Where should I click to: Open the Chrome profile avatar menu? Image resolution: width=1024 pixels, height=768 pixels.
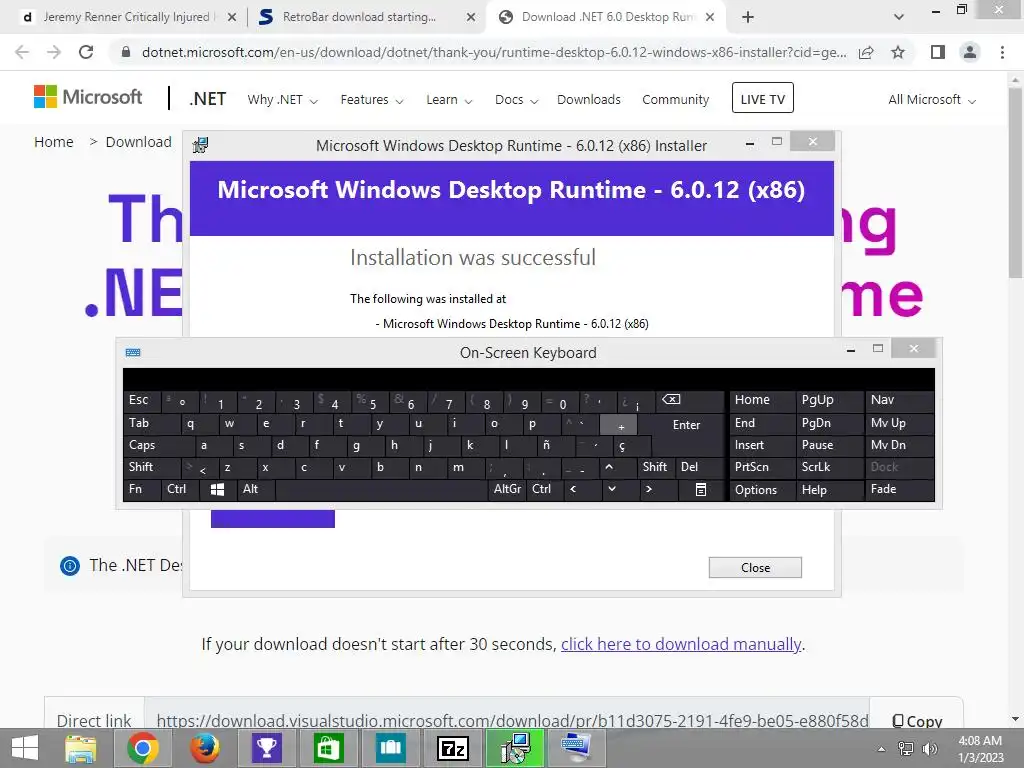coord(970,52)
